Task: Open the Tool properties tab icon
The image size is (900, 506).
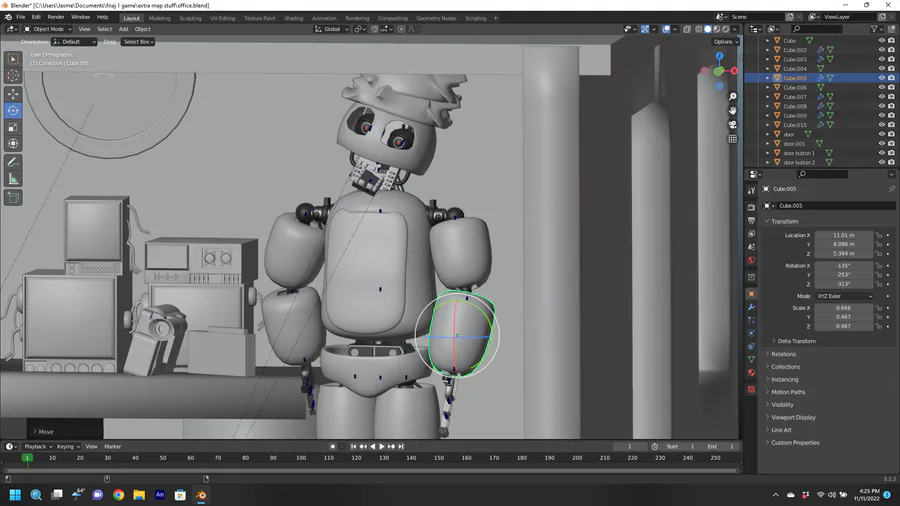Action: point(751,190)
